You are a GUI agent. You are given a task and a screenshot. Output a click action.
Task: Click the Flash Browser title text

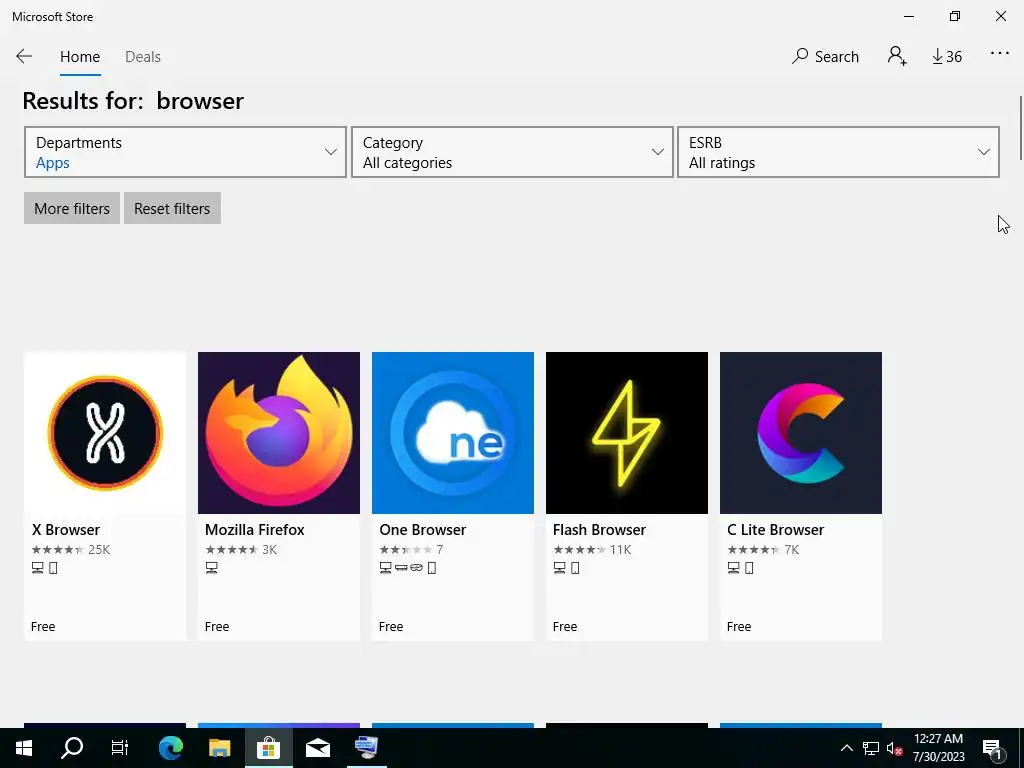(x=600, y=530)
